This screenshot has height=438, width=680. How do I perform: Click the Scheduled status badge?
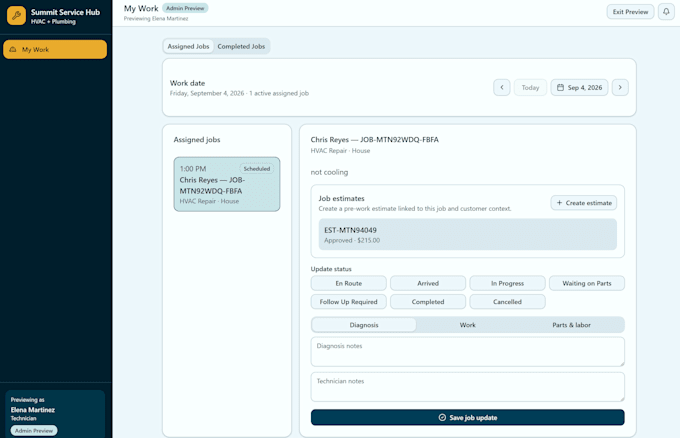click(x=257, y=169)
